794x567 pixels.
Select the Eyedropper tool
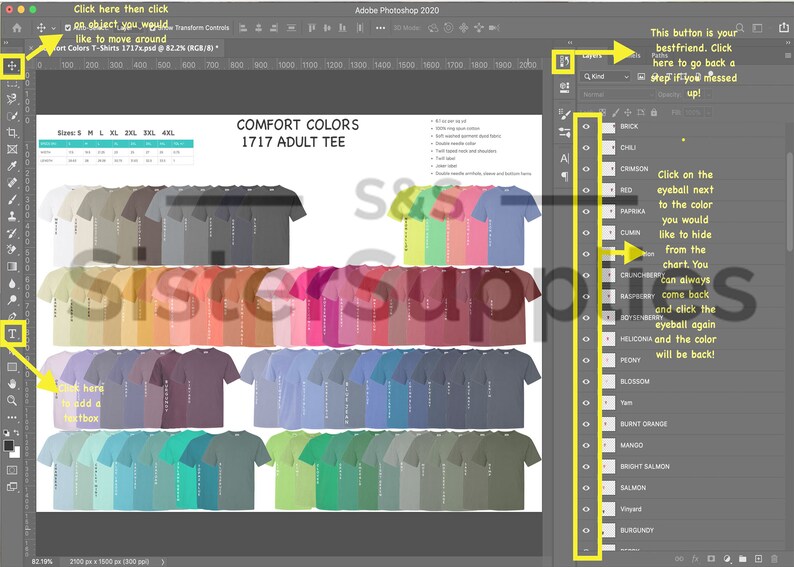tap(12, 166)
